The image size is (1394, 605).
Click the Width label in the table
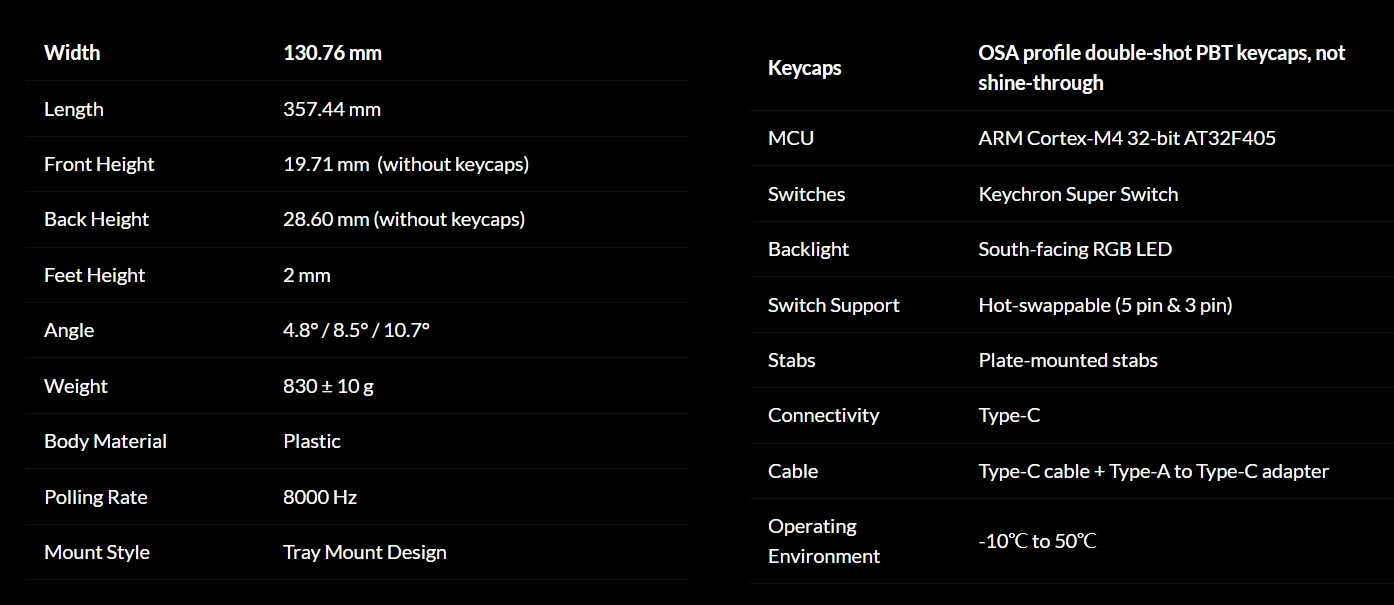coord(72,53)
